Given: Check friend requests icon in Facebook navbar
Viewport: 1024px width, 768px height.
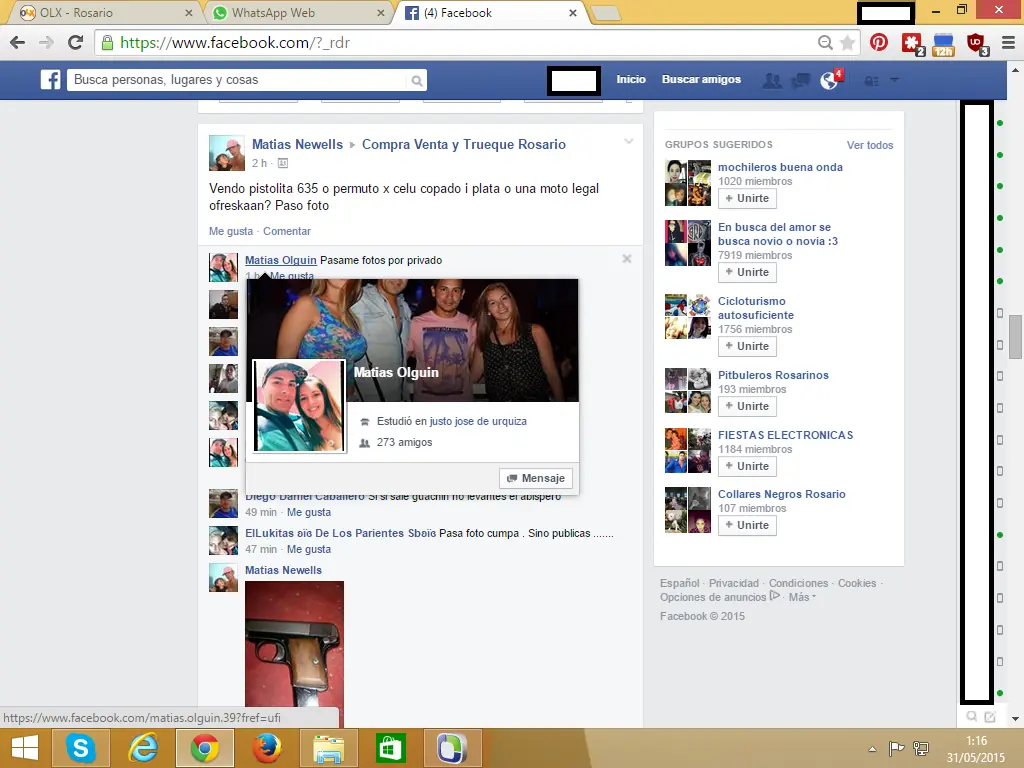Looking at the screenshot, I should point(772,79).
